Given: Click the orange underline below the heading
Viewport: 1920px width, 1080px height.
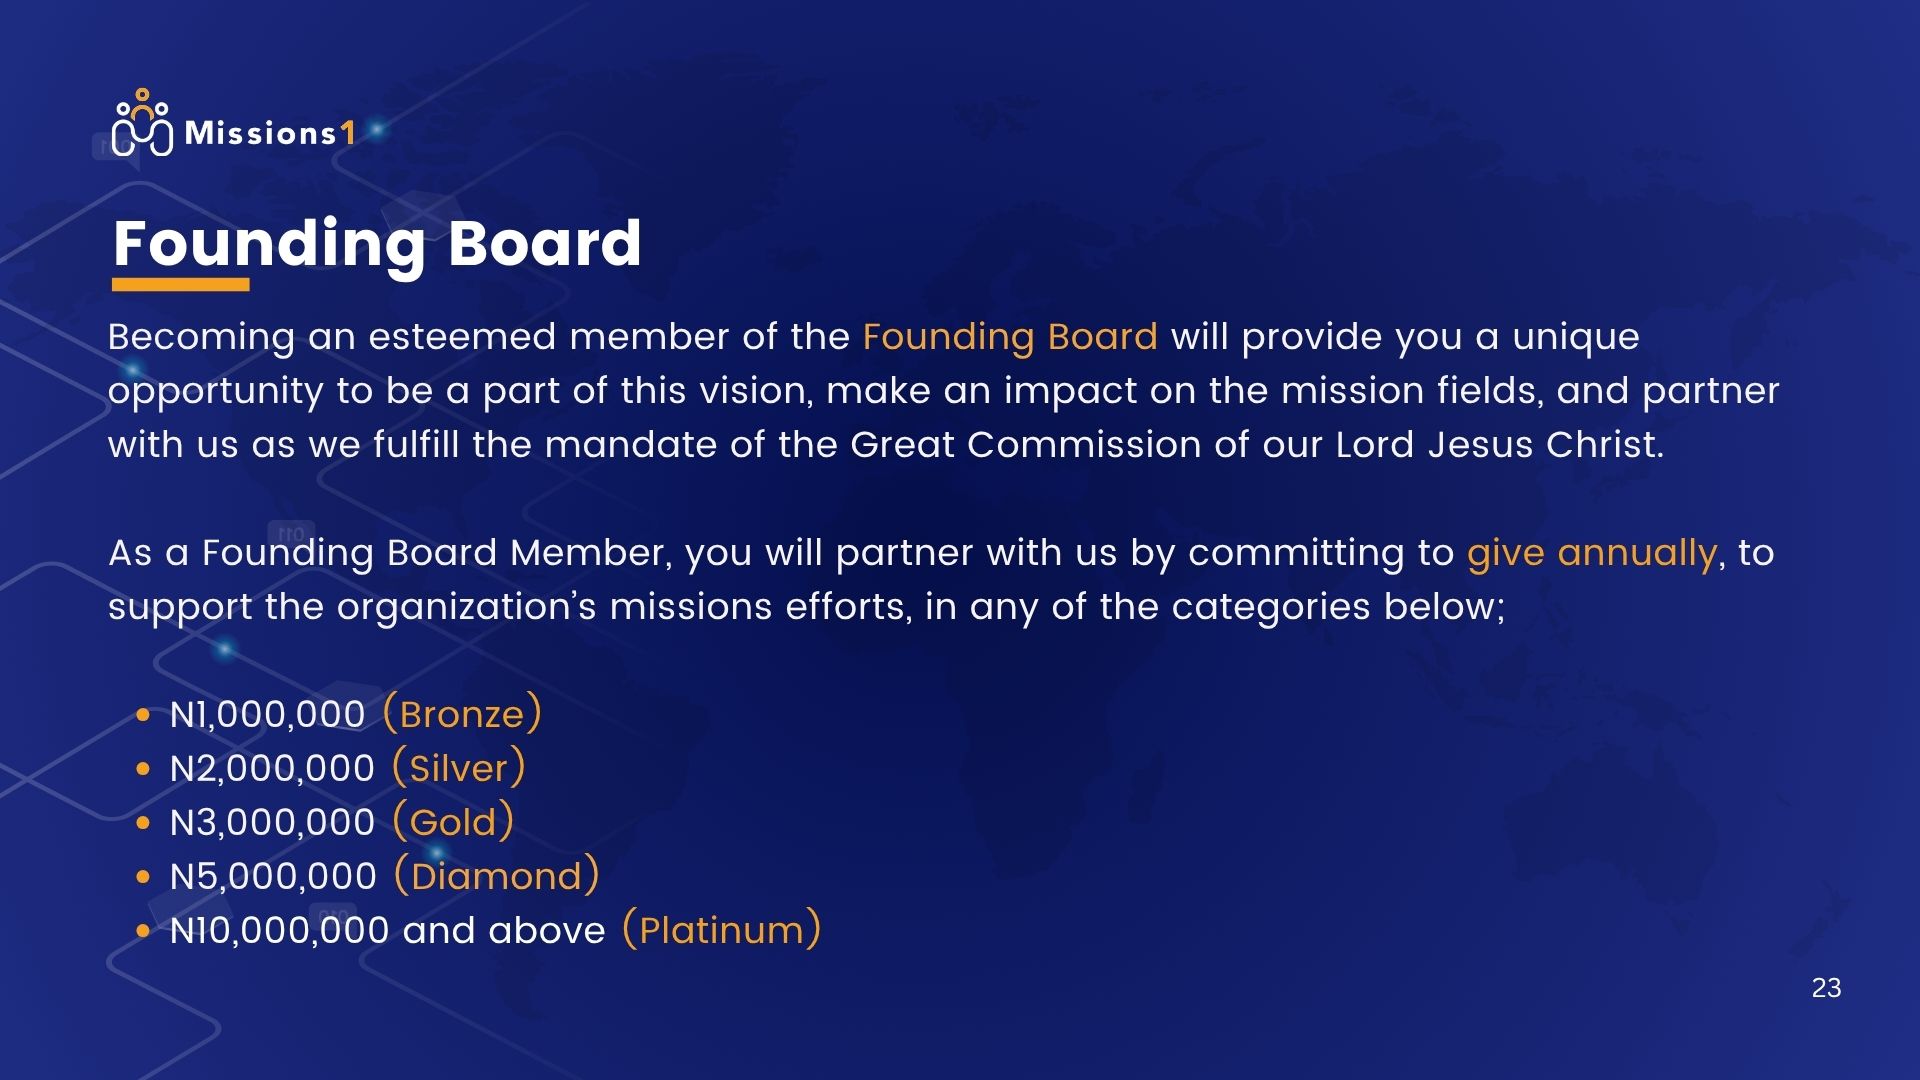Looking at the screenshot, I should 180,285.
